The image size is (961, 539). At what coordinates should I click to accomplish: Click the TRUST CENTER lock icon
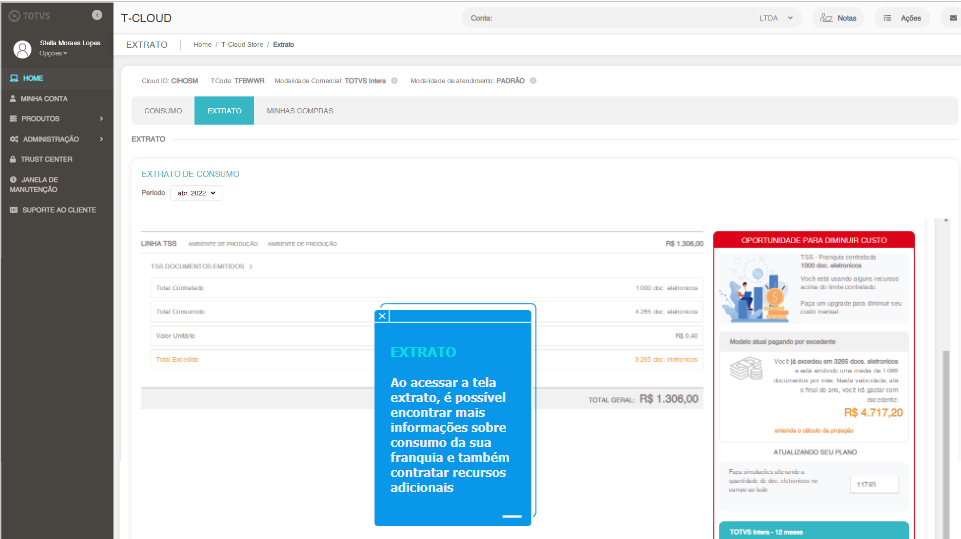[x=13, y=159]
